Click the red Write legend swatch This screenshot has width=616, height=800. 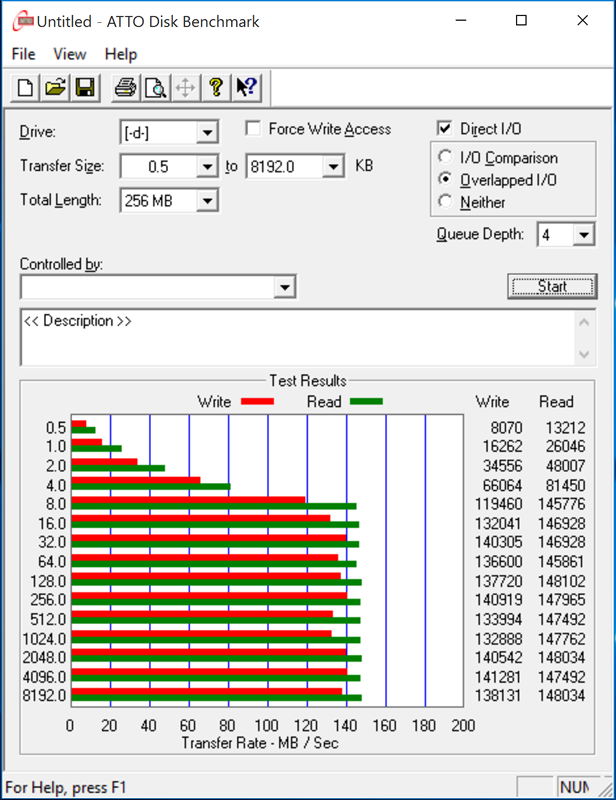(x=257, y=402)
